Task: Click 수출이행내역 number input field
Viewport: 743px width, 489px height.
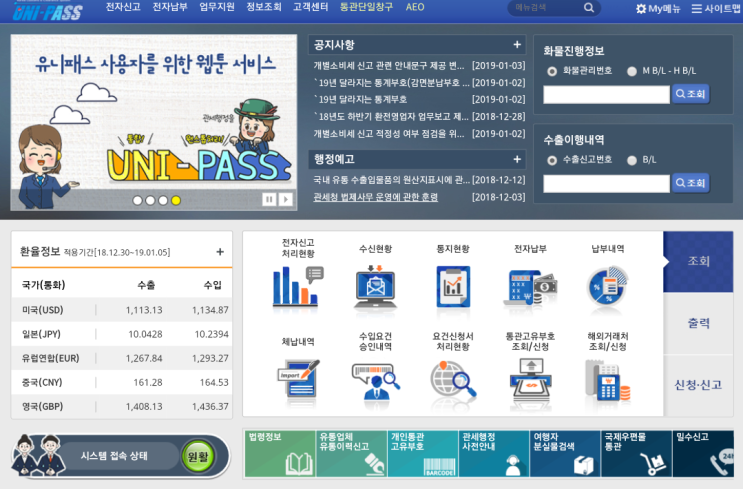Action: (x=607, y=183)
